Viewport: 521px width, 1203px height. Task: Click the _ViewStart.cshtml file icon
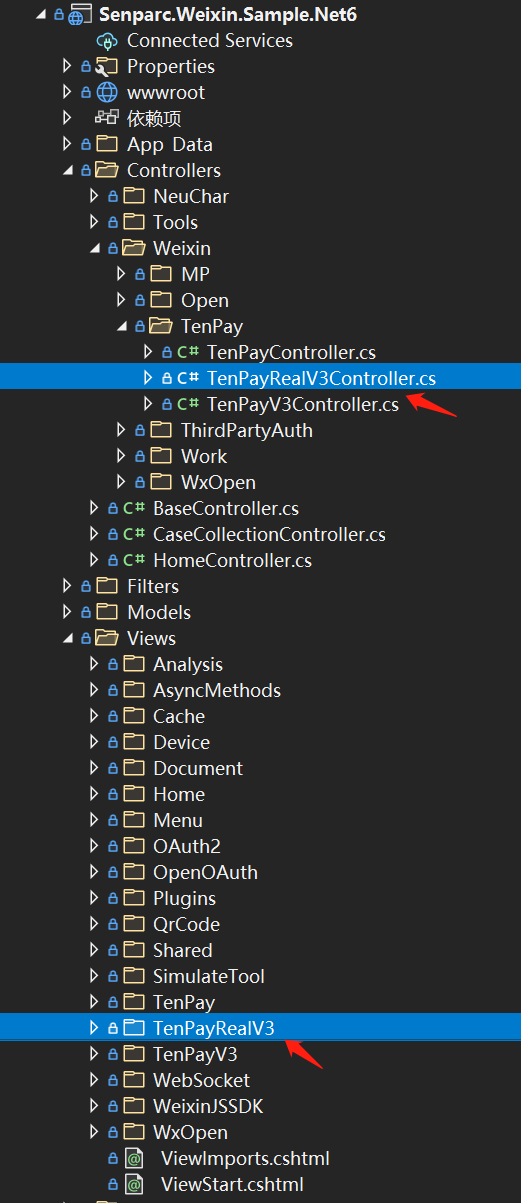(133, 1185)
